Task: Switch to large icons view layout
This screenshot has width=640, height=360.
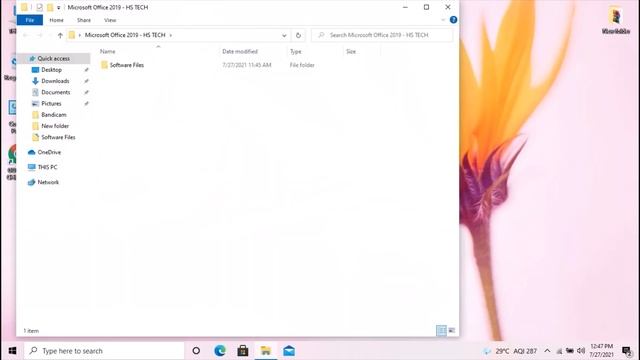Action: [x=451, y=330]
